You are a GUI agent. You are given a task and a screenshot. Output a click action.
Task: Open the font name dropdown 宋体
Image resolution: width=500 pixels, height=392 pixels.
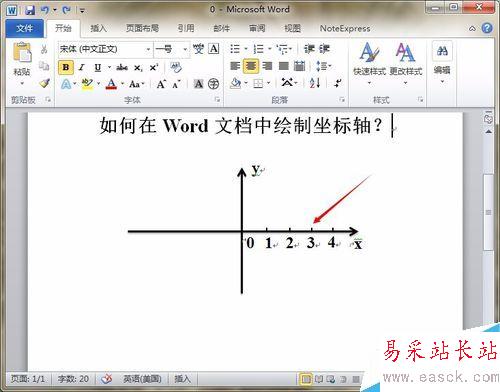(148, 49)
